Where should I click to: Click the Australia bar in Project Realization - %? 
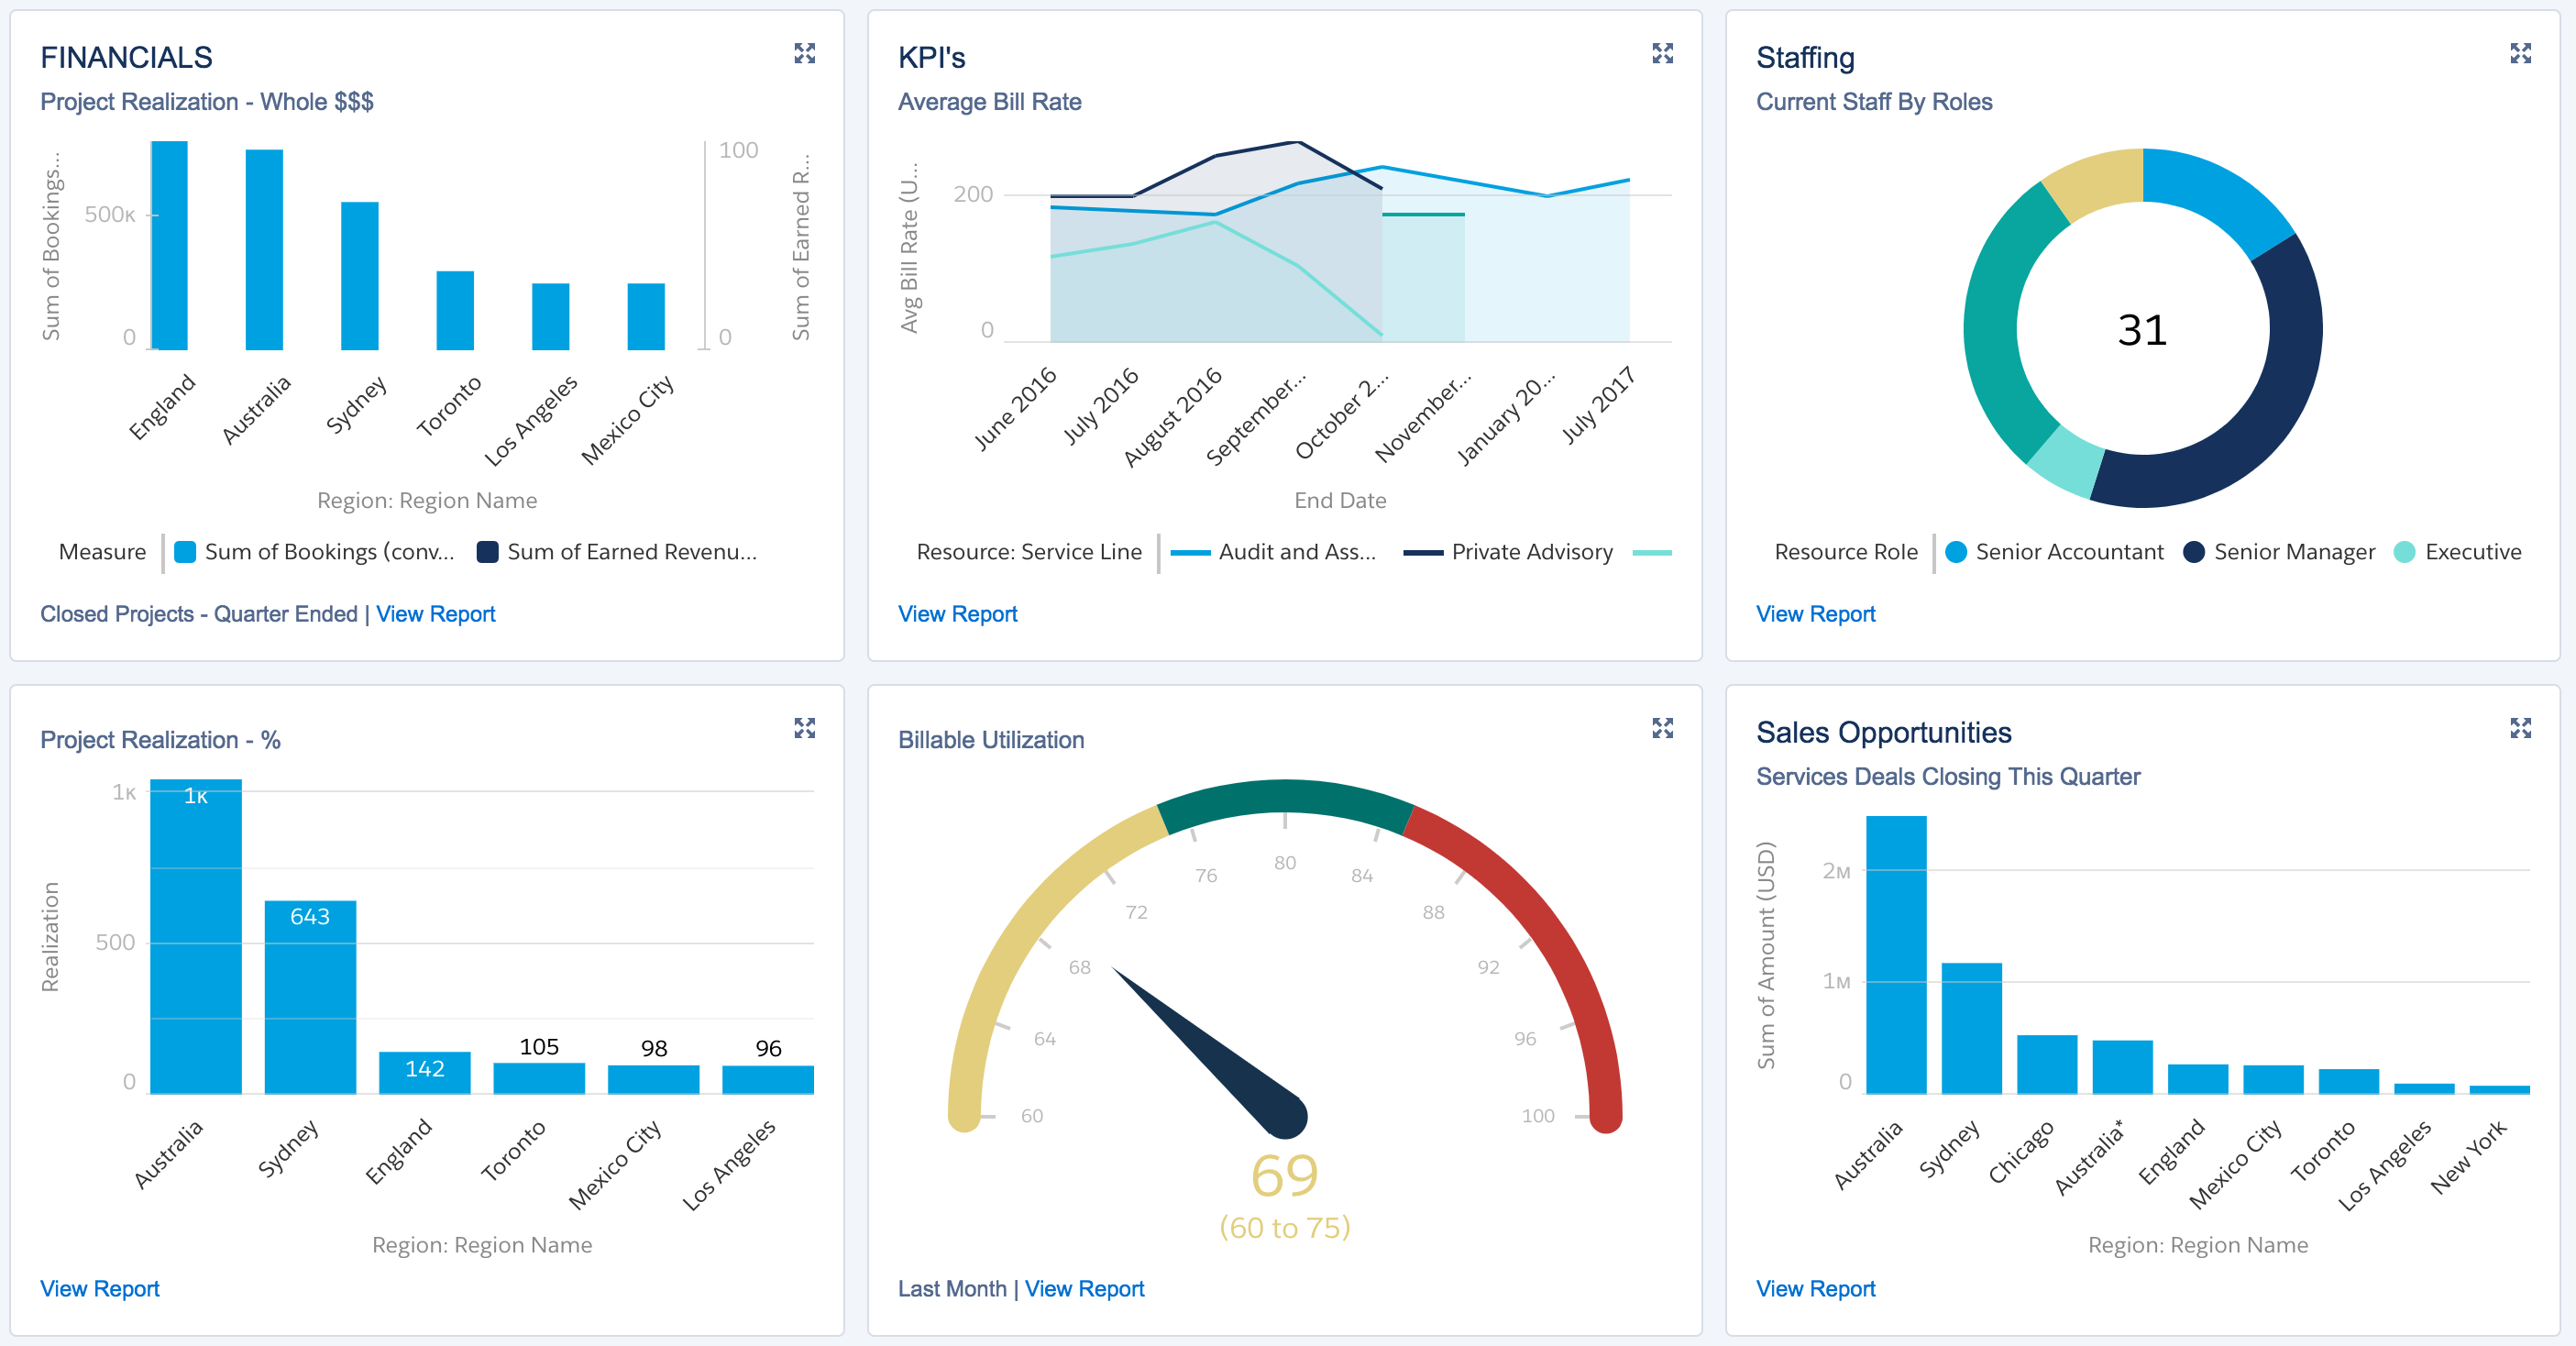click(196, 940)
